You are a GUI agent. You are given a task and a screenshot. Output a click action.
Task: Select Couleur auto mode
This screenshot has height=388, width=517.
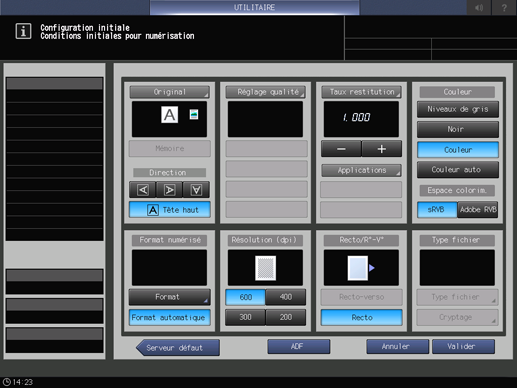[x=458, y=170]
